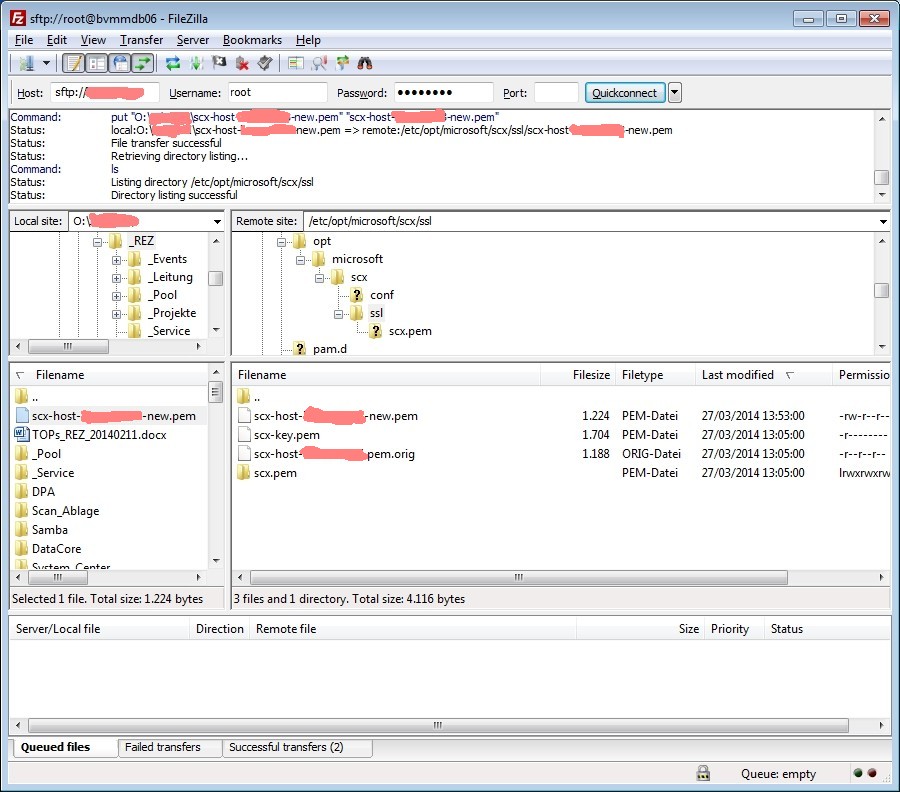This screenshot has width=900, height=792.
Task: Collapse the _REZ folder in local tree
Action: (97, 242)
